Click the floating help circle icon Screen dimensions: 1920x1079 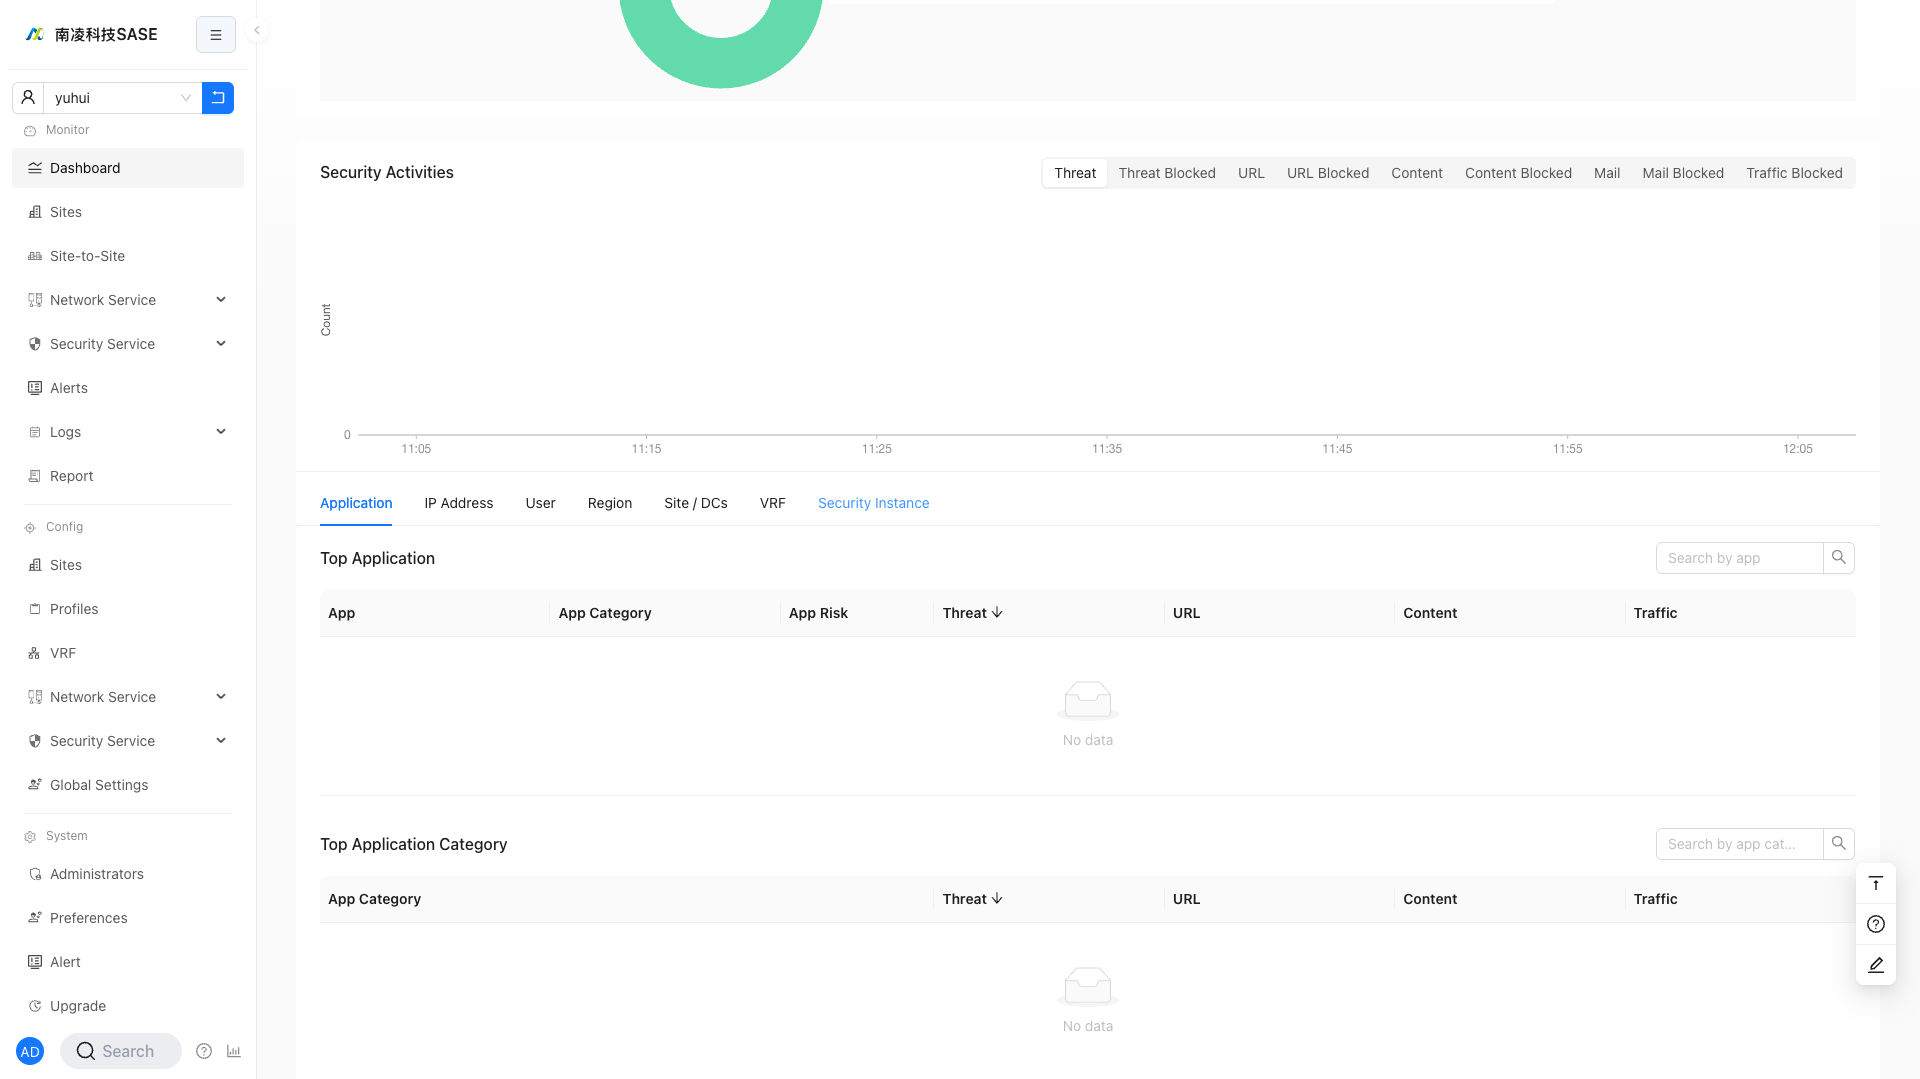(x=1876, y=924)
